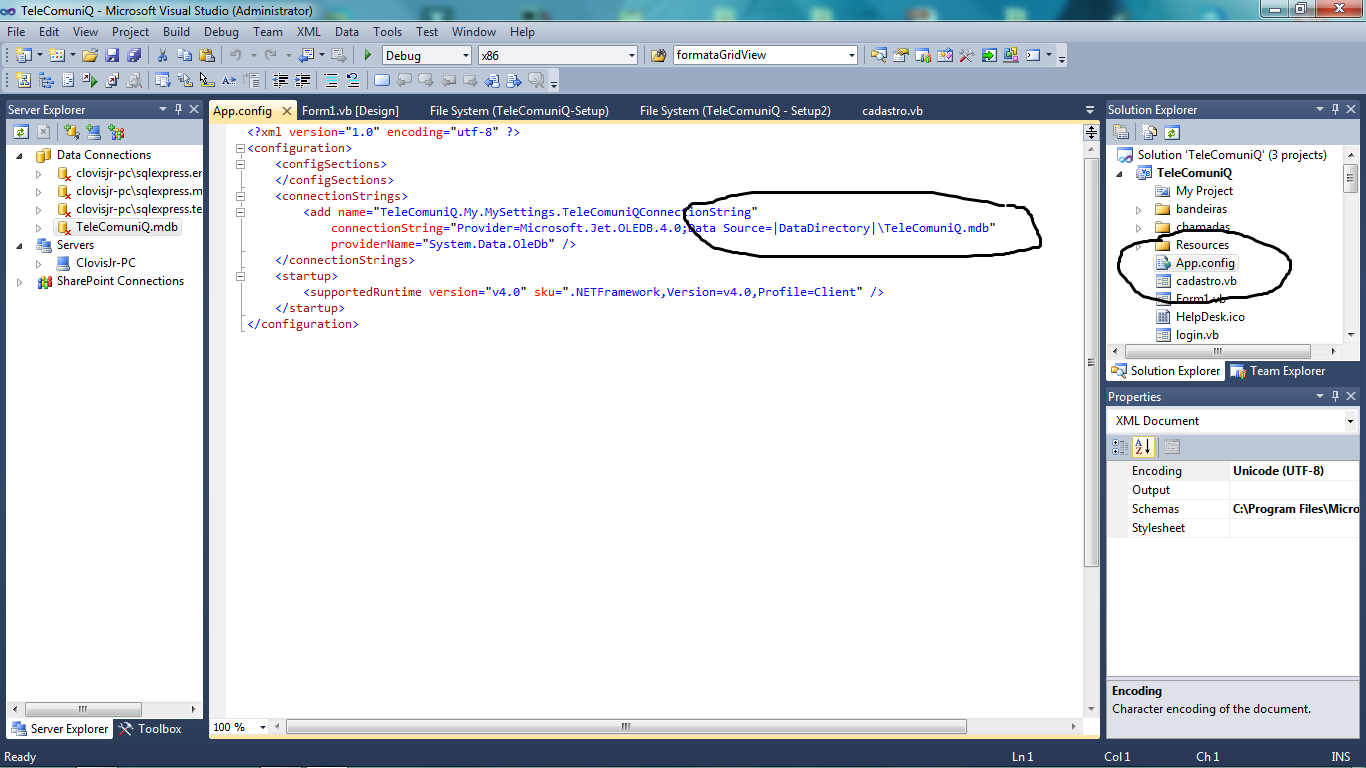The image size is (1366, 768).
Task: Expand the TeleComuniQ.mdb connection node
Action: (x=39, y=227)
